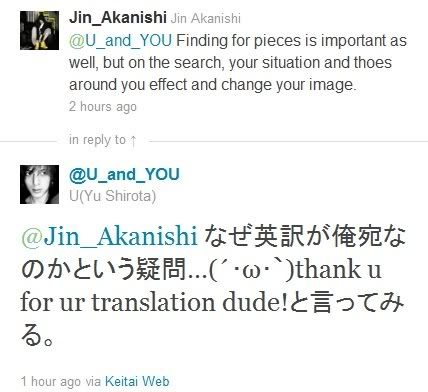Follow the @Jin_Akanishi mention in the reply

[109, 237]
